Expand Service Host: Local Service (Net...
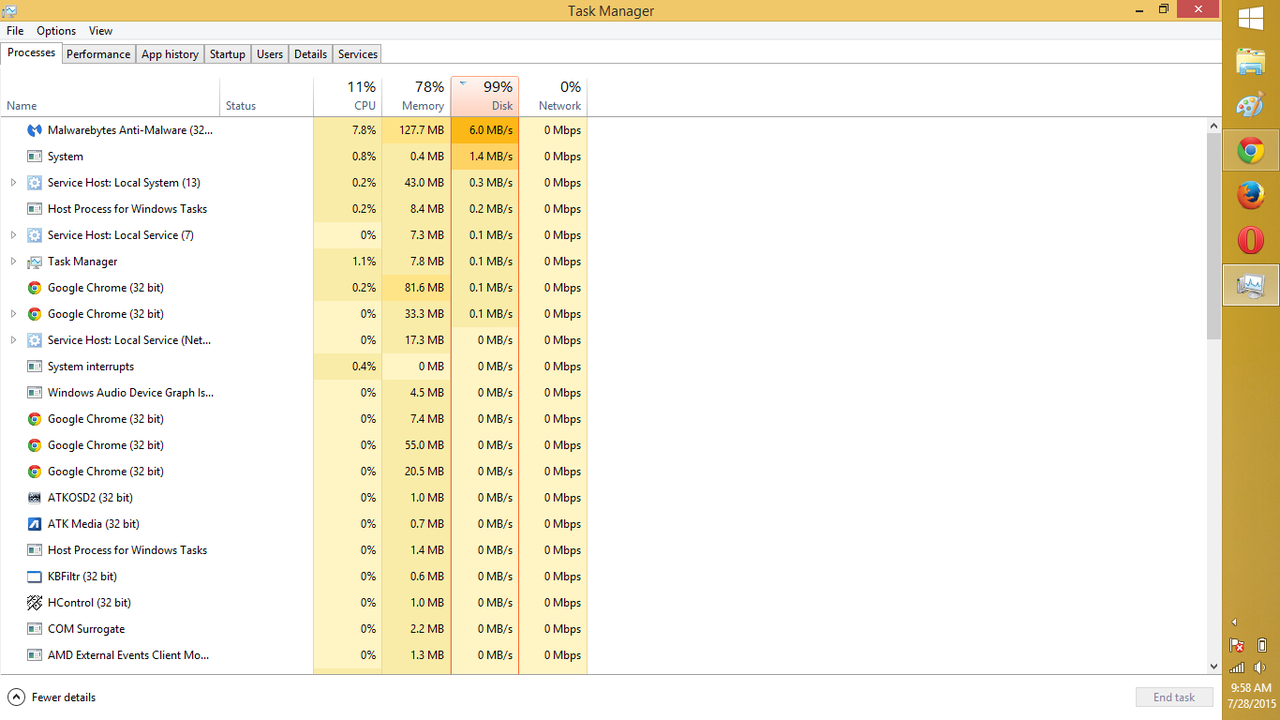The image size is (1280, 720). (x=13, y=340)
